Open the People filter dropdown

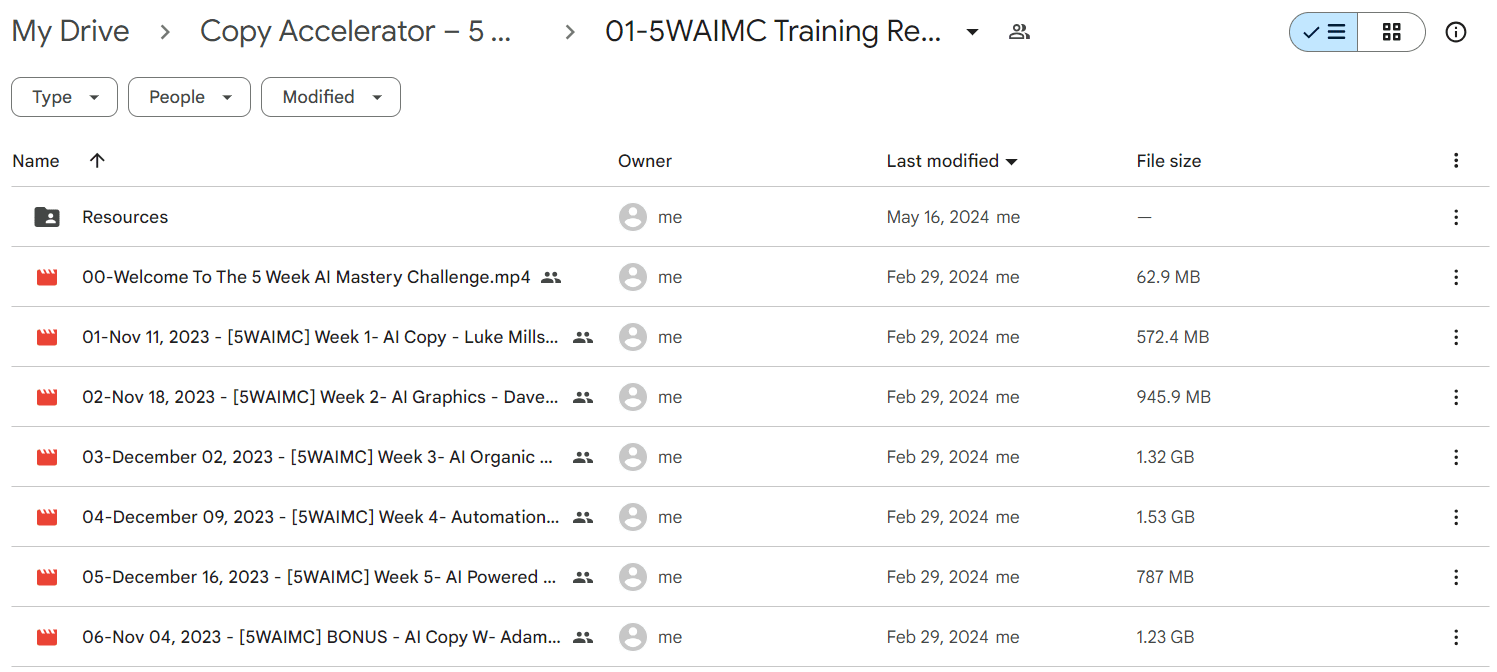(x=190, y=97)
